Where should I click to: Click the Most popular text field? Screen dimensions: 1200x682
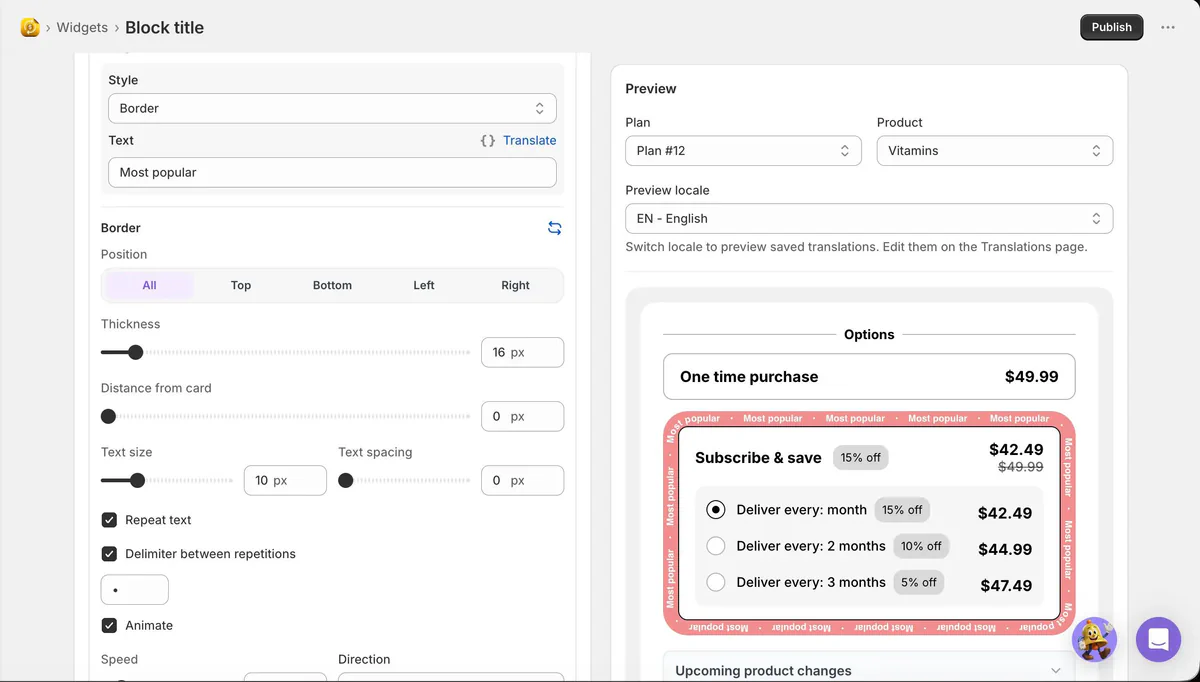pos(332,172)
